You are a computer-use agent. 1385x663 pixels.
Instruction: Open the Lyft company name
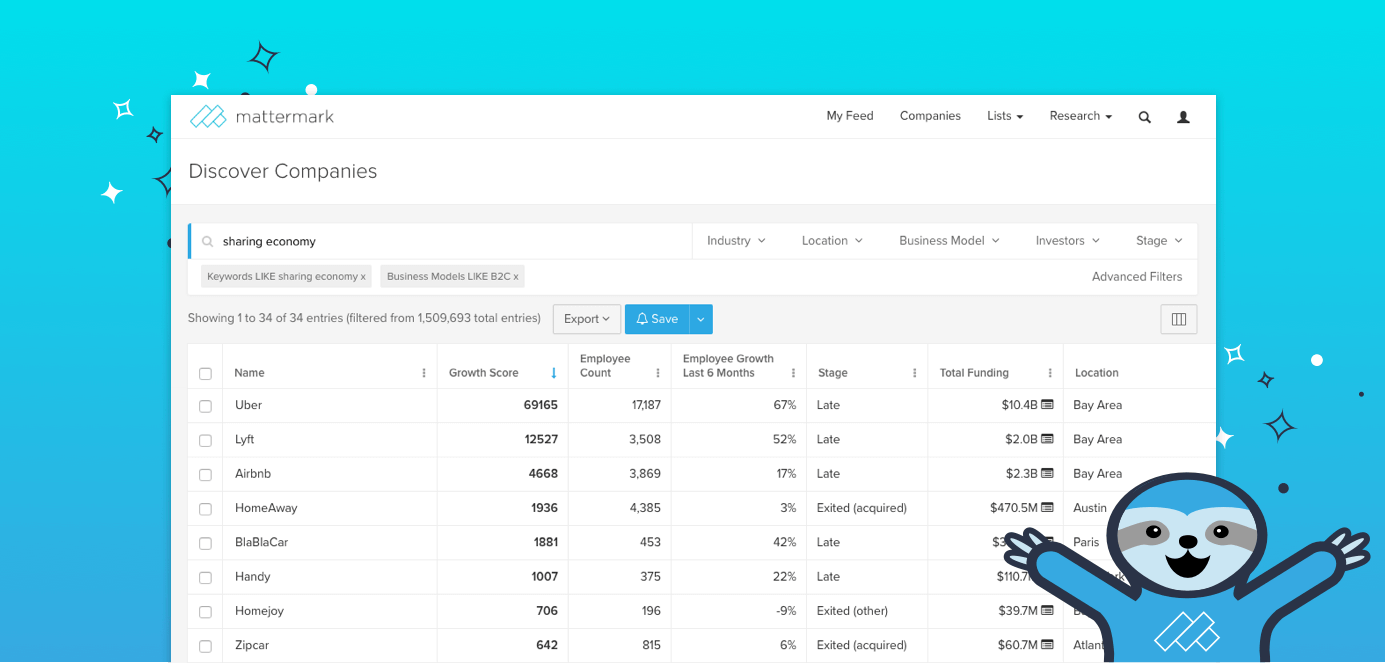point(245,439)
